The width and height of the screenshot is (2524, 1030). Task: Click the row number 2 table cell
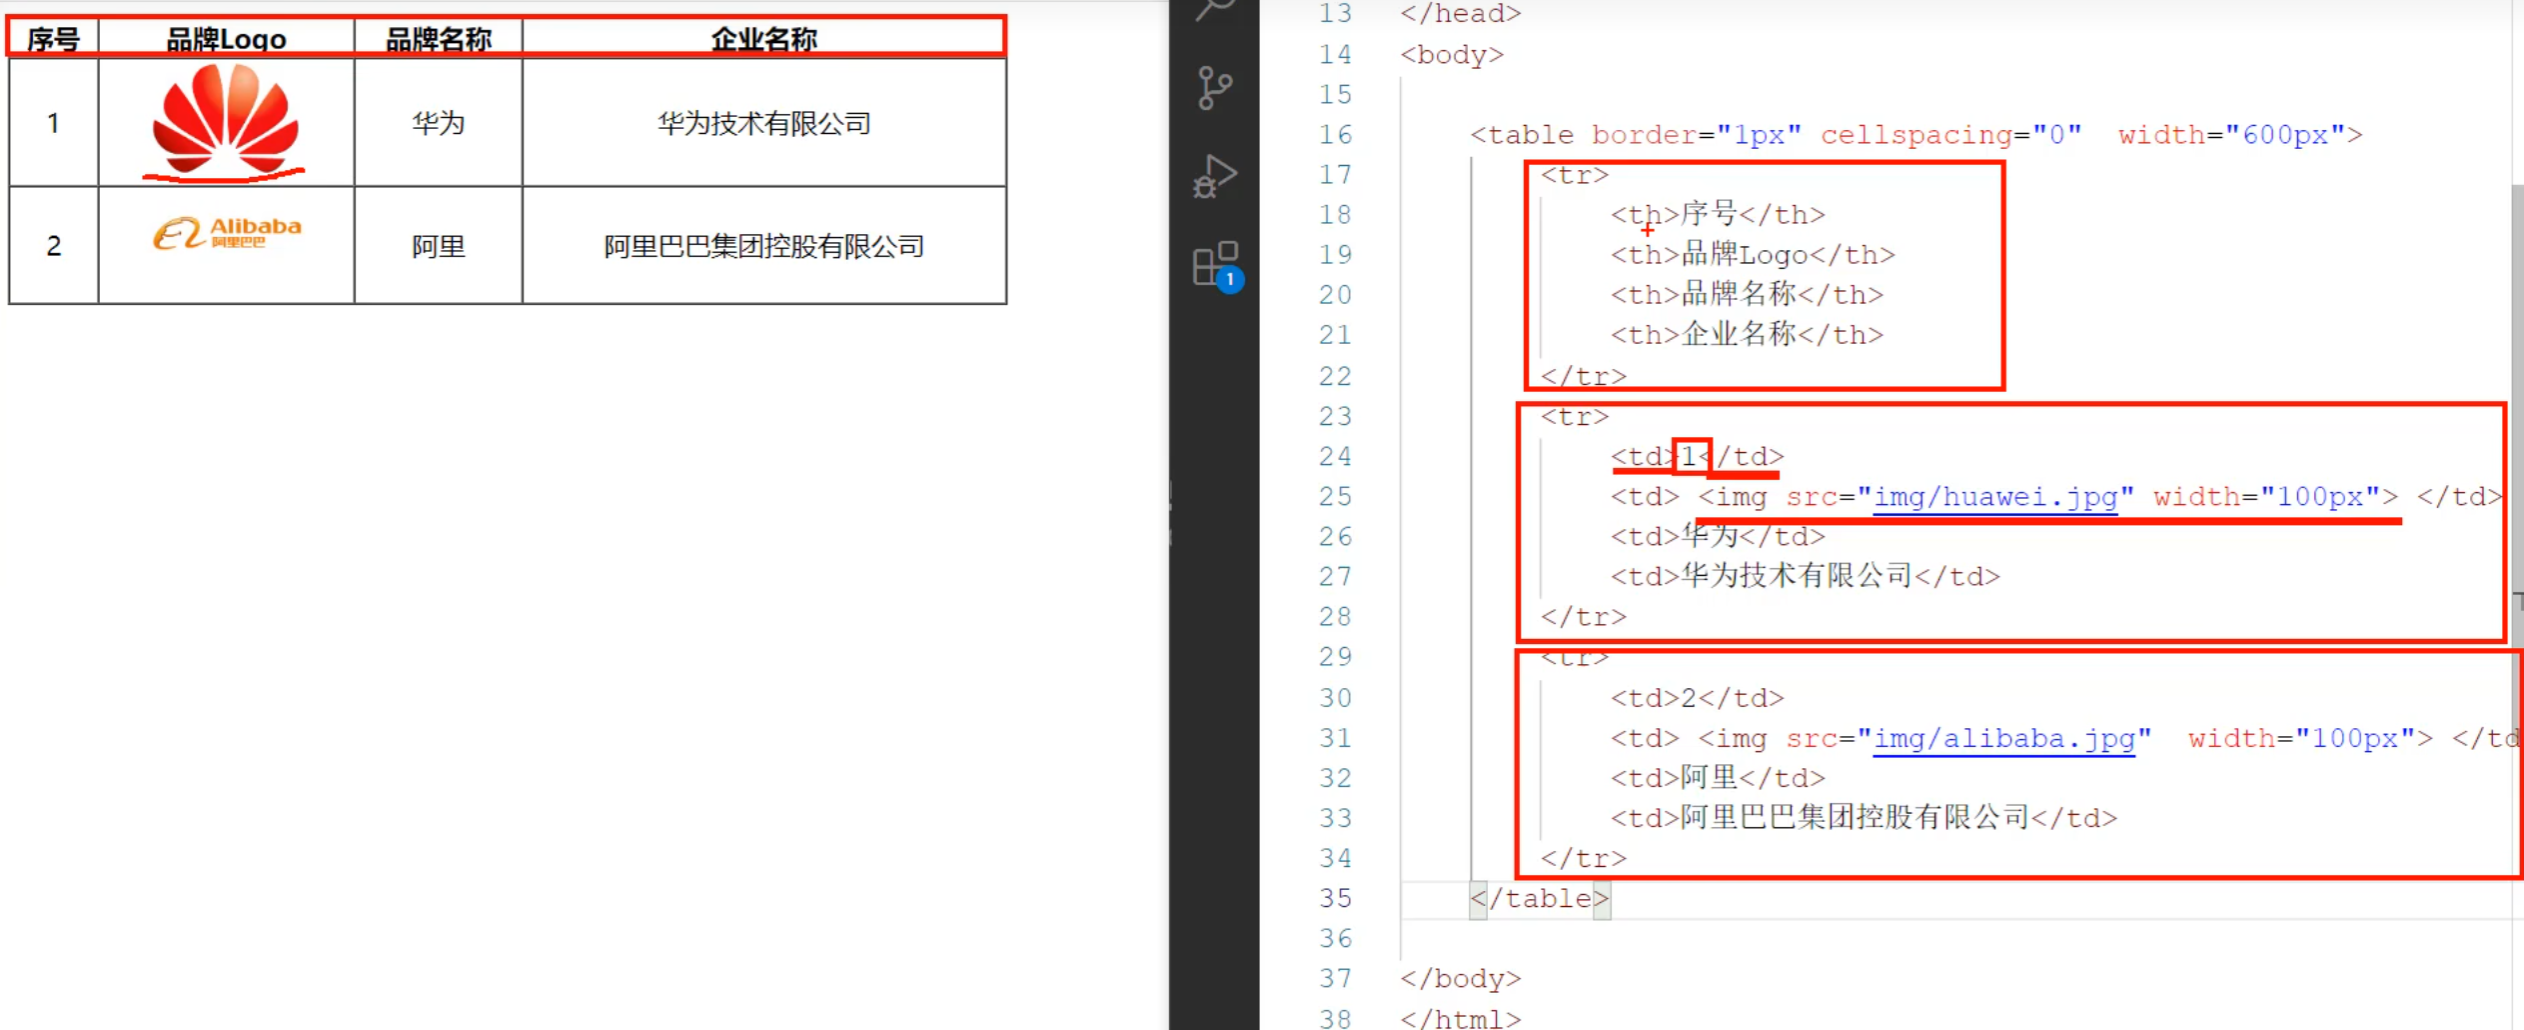[53, 246]
